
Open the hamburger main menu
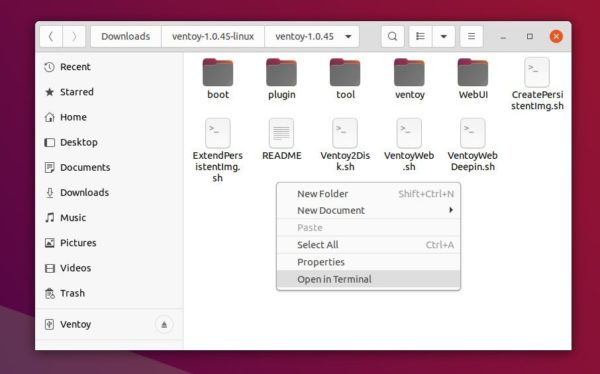coord(471,36)
